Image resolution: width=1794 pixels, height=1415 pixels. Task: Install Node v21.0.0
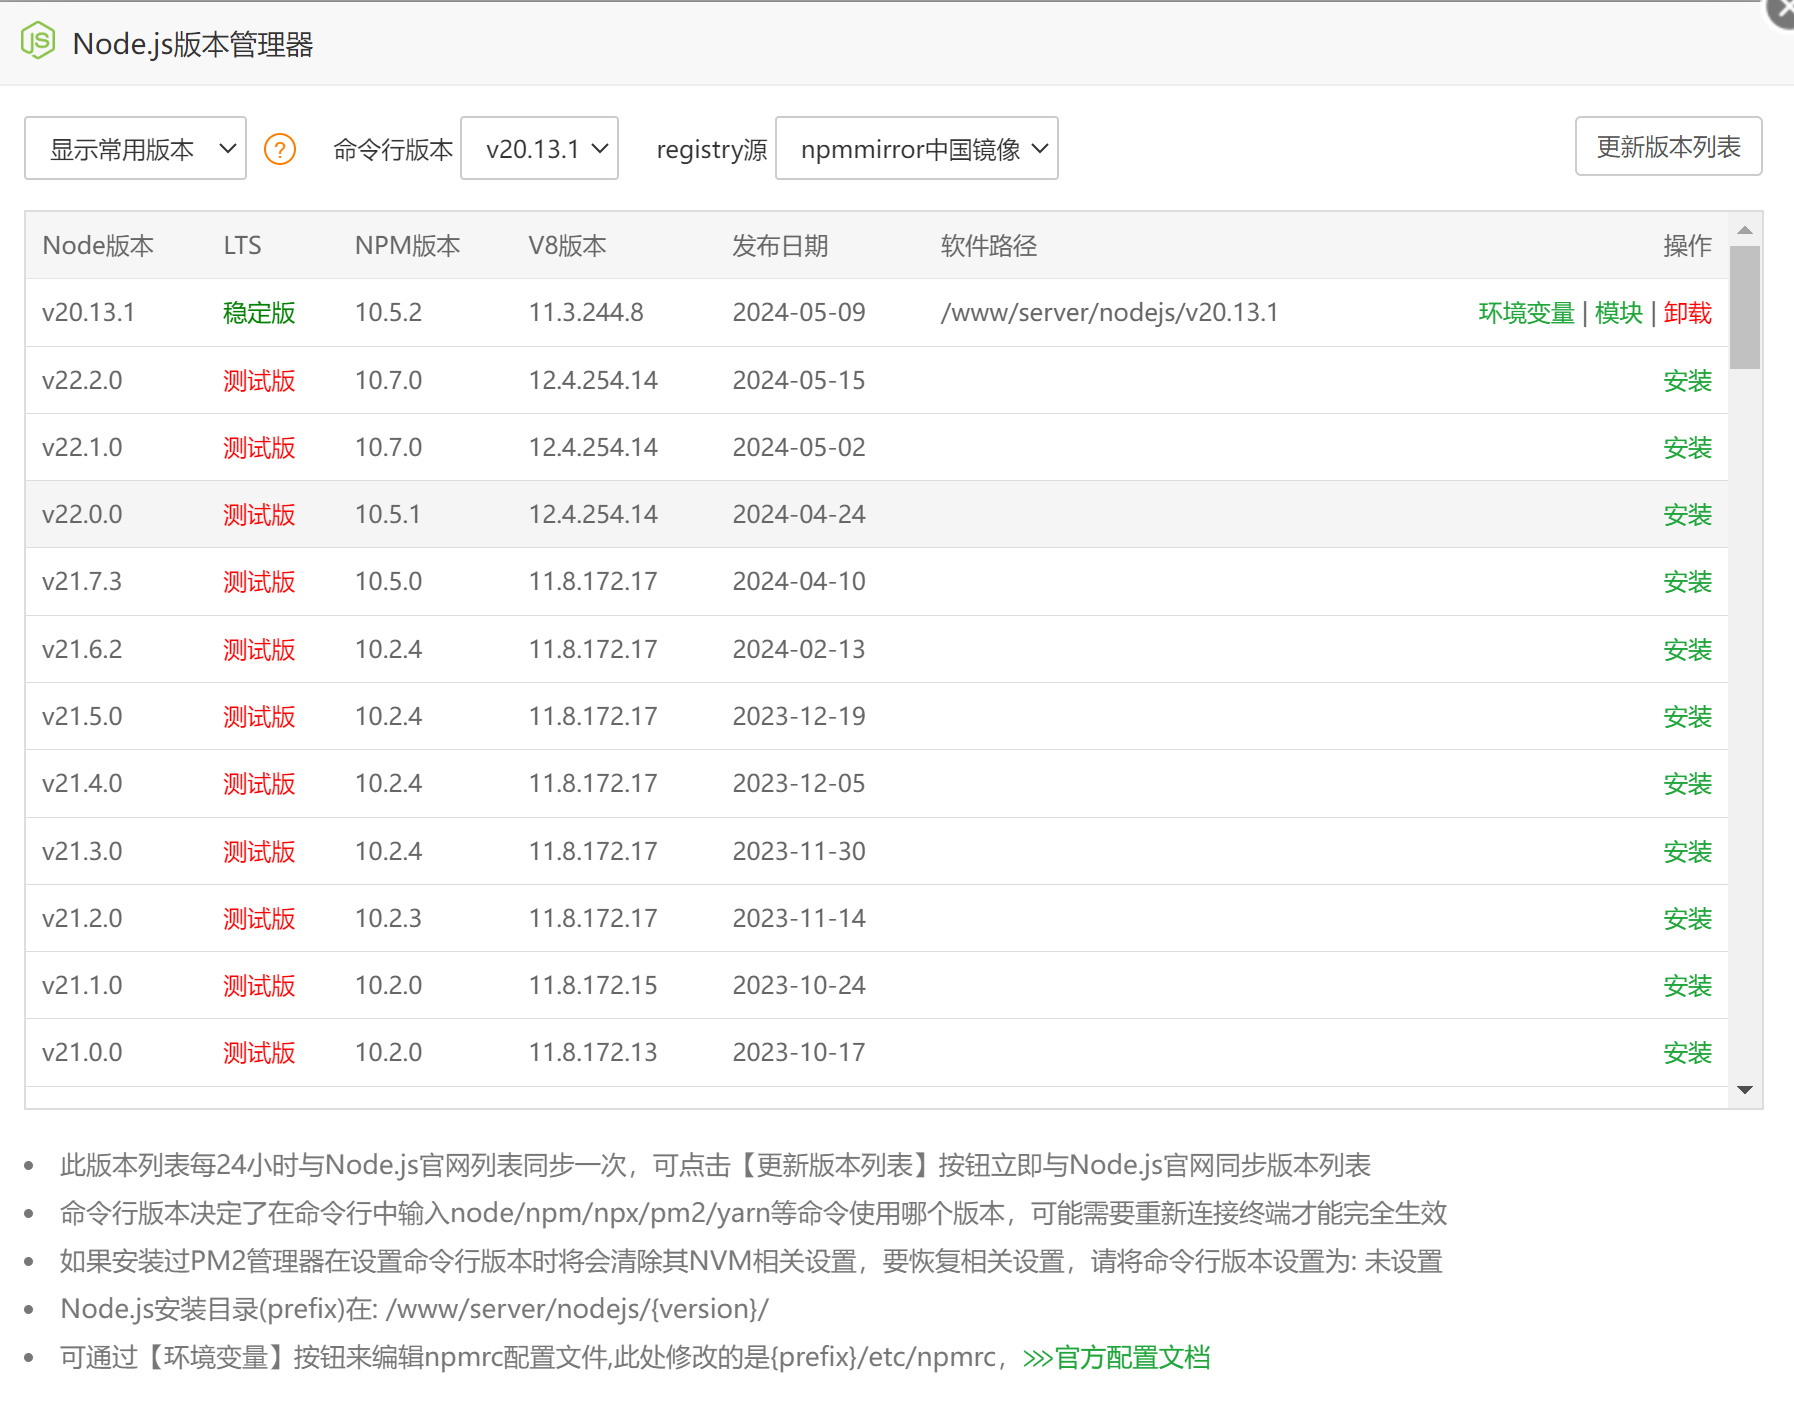(x=1688, y=1053)
